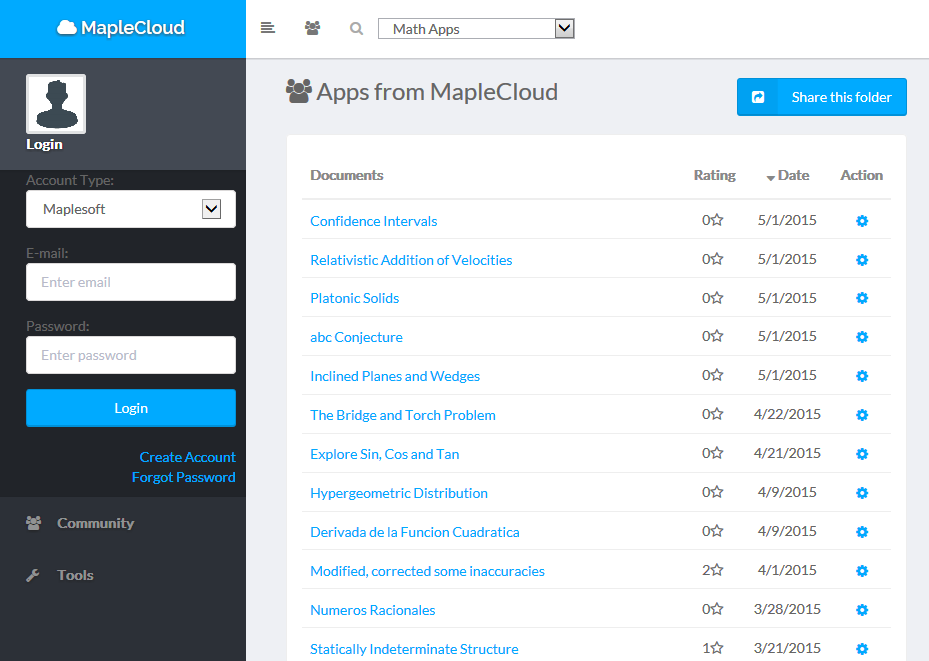The width and height of the screenshot is (929, 661).
Task: Click the rating star for Platonic Solids
Action: point(717,297)
